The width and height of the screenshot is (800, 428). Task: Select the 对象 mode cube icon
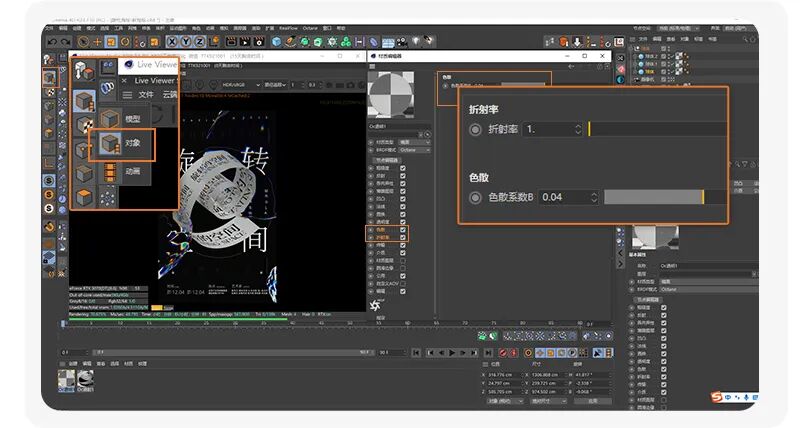(110, 143)
